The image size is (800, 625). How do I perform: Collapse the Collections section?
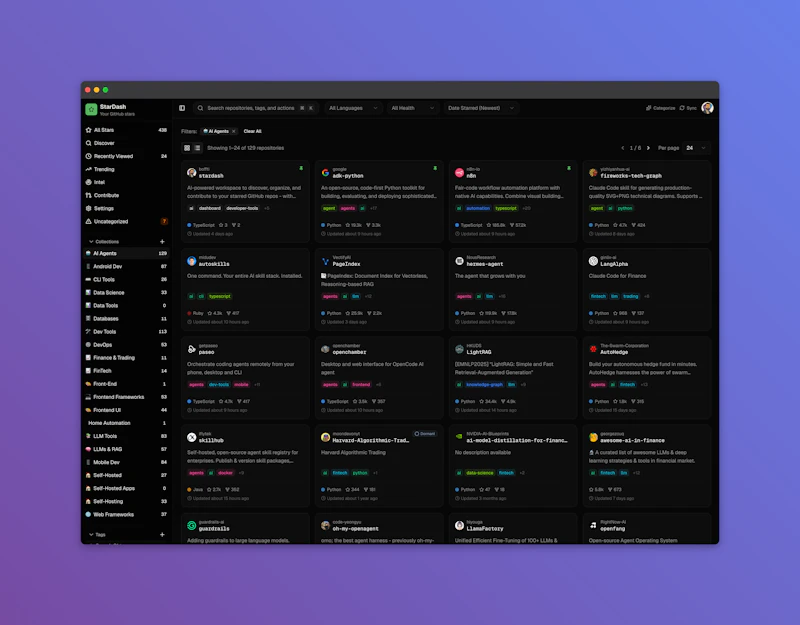tap(104, 242)
